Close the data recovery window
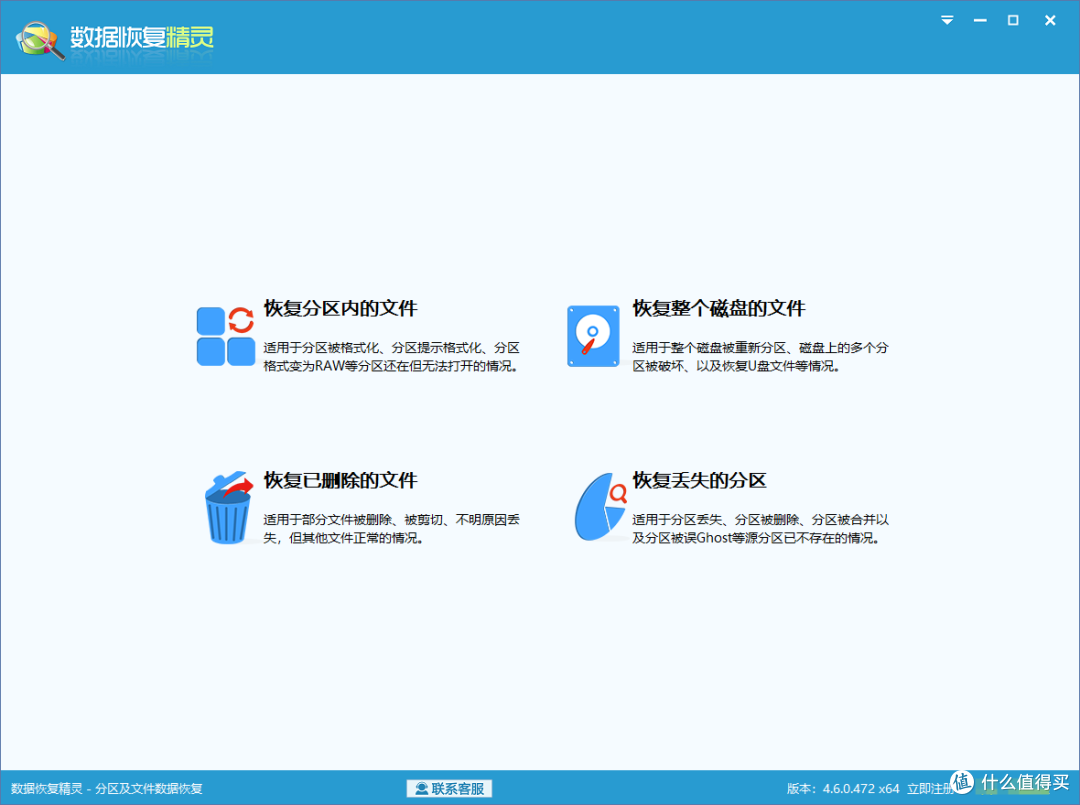 pyautogui.click(x=1050, y=21)
